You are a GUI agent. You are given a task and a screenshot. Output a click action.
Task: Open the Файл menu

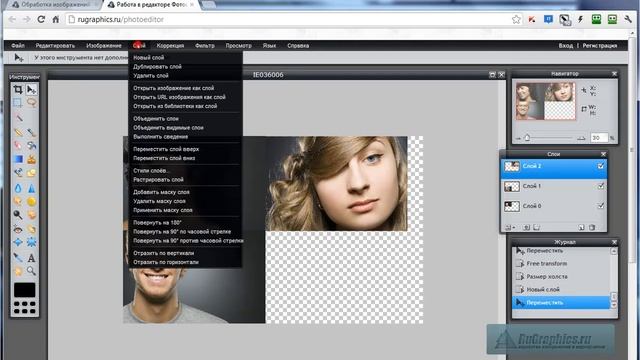[x=18, y=46]
